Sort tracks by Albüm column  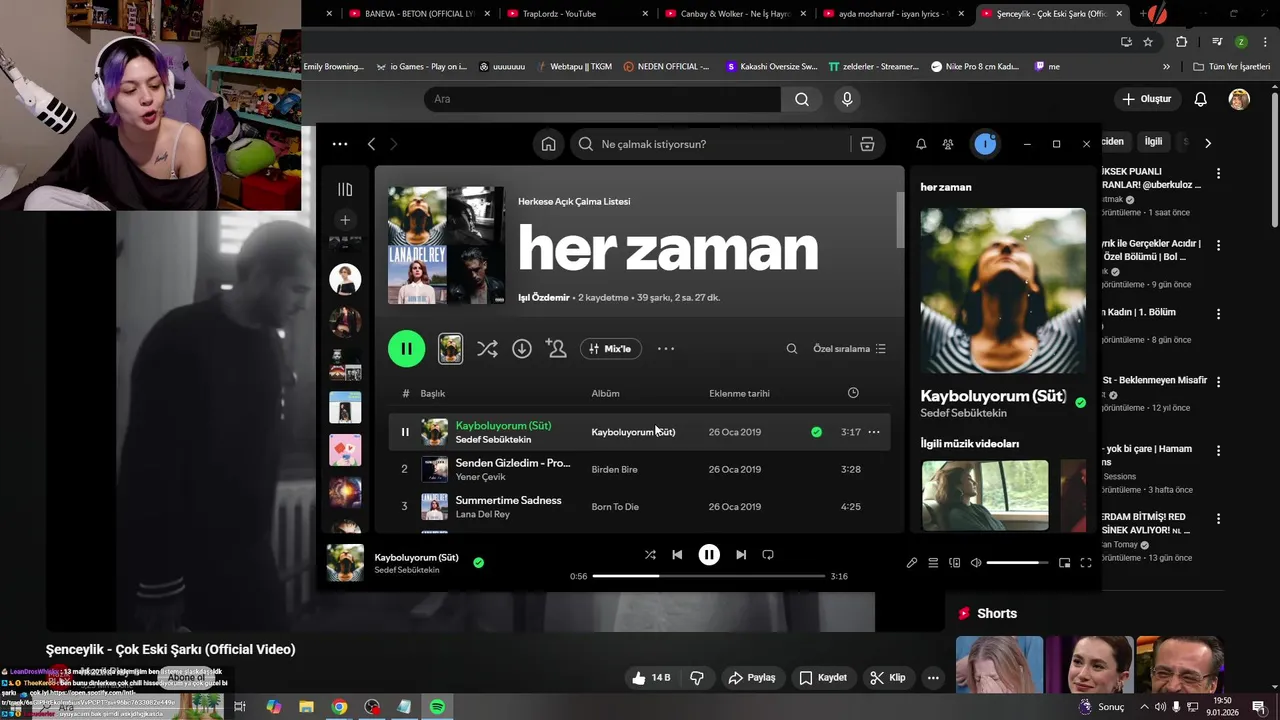605,393
